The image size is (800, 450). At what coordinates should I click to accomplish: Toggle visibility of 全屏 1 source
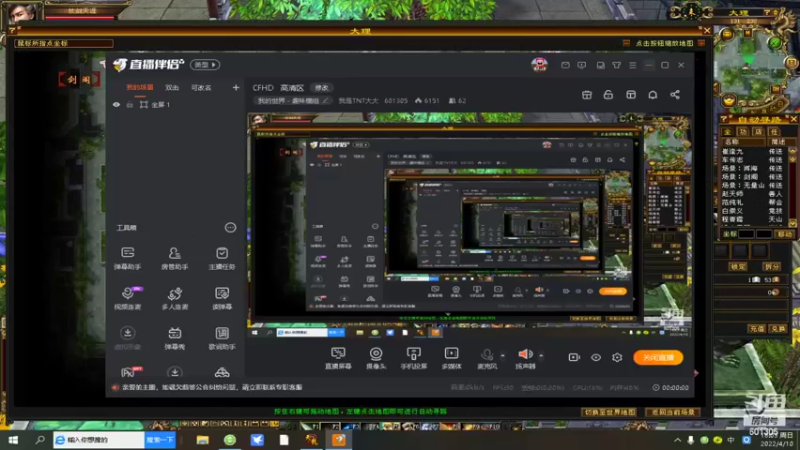pyautogui.click(x=116, y=105)
